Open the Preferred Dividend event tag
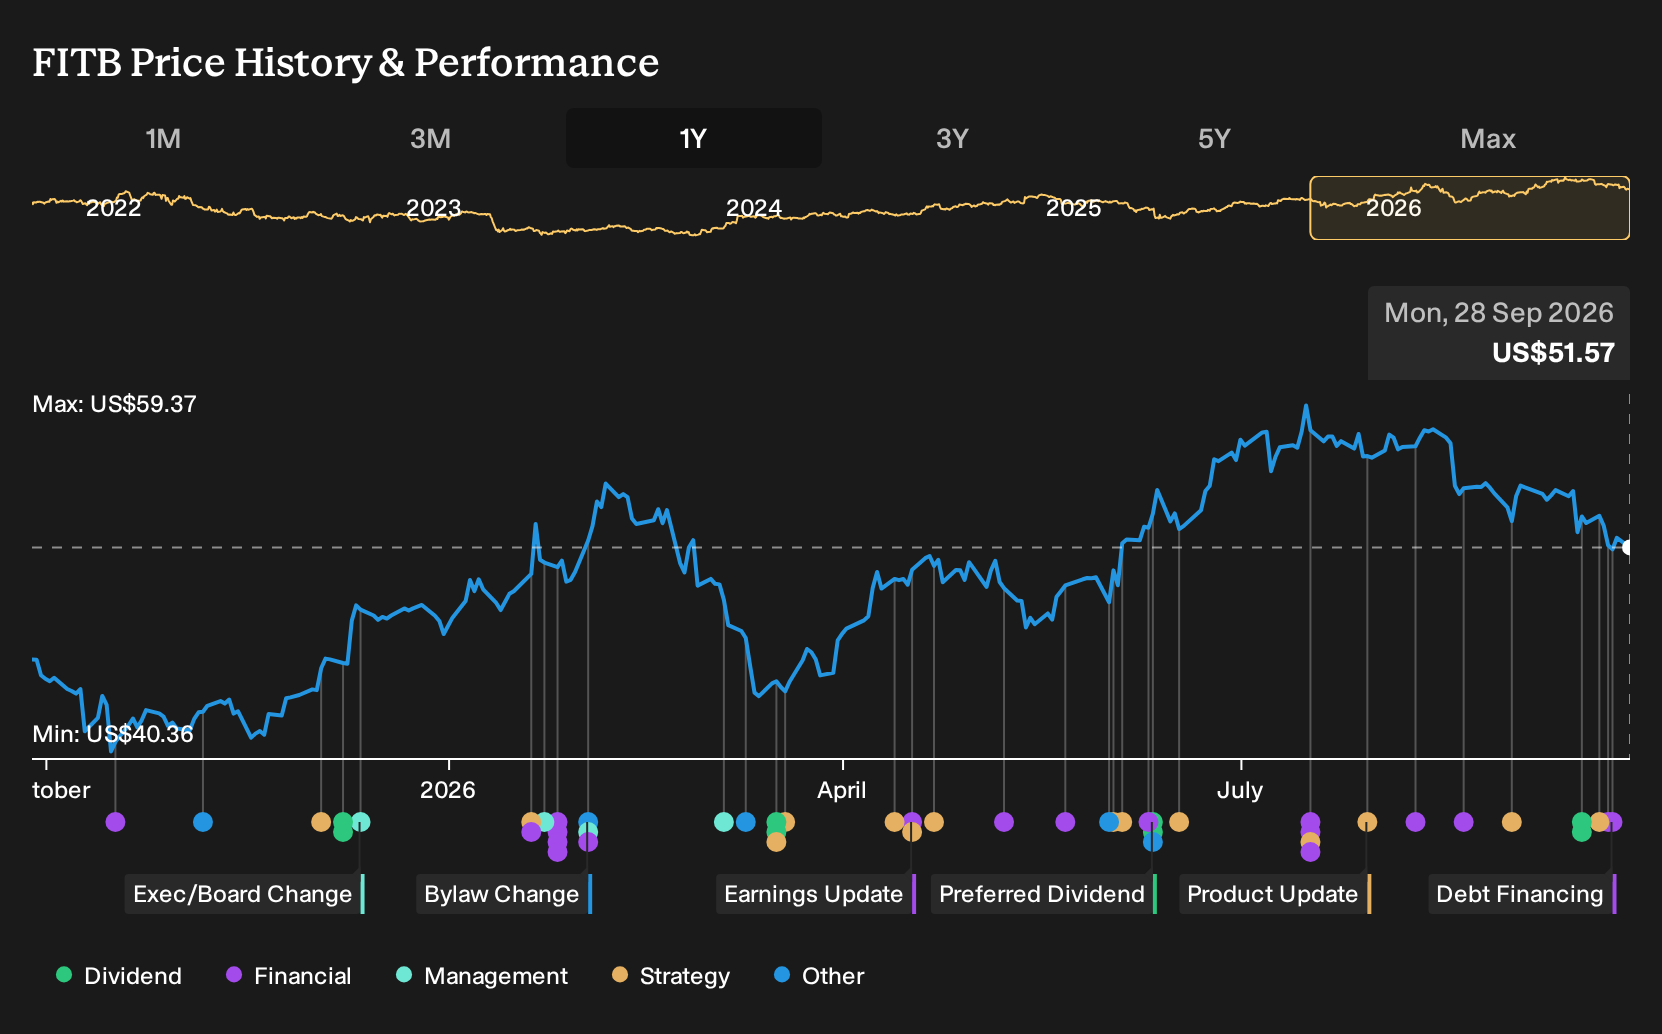 click(x=1043, y=894)
